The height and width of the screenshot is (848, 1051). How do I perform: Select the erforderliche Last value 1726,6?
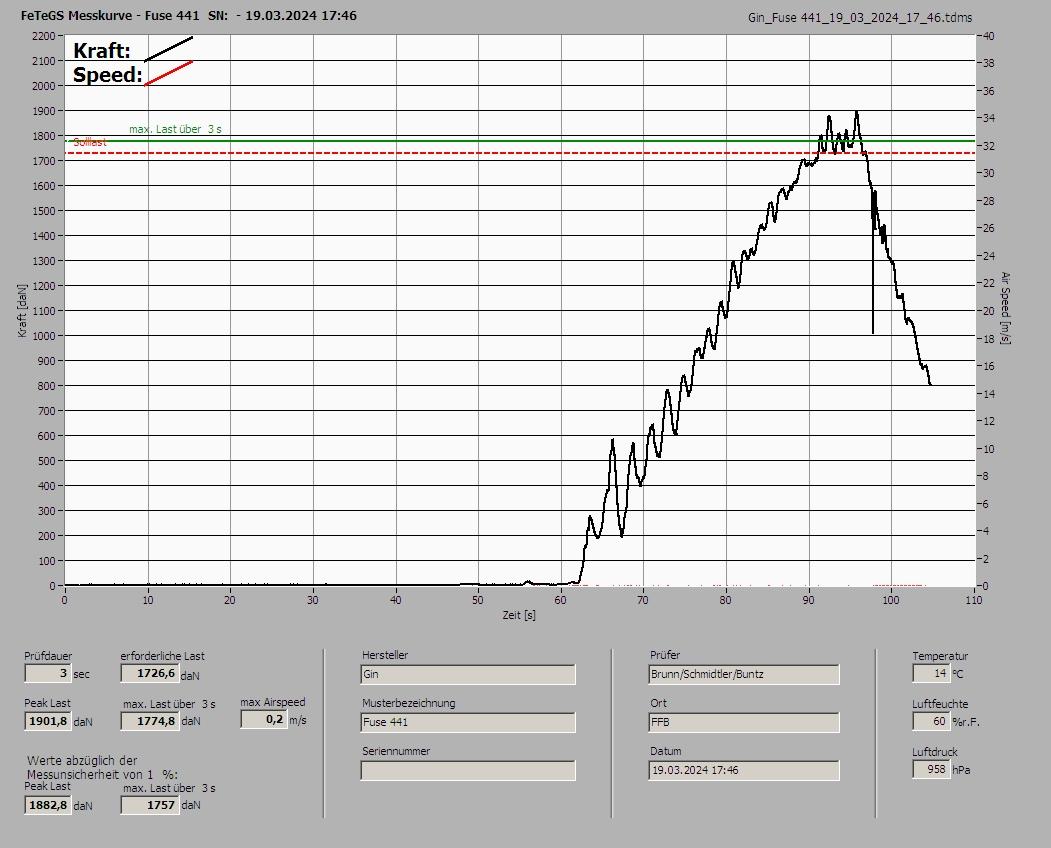[149, 673]
